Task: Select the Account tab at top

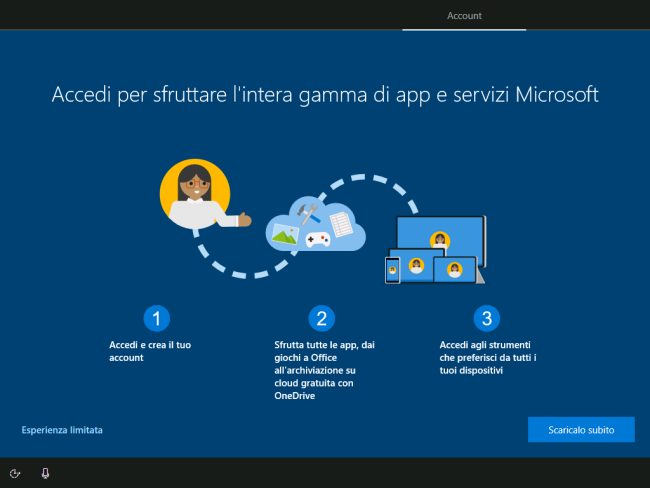Action: (x=464, y=16)
